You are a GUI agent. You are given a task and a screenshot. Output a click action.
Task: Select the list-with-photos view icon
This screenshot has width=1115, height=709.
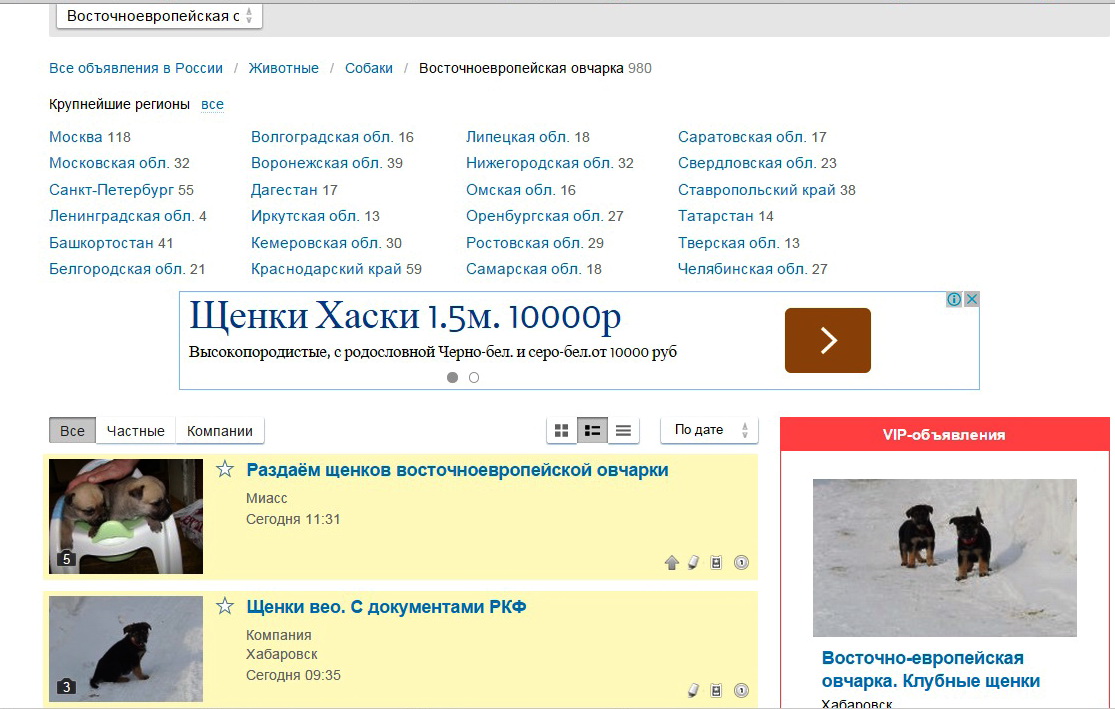(593, 430)
